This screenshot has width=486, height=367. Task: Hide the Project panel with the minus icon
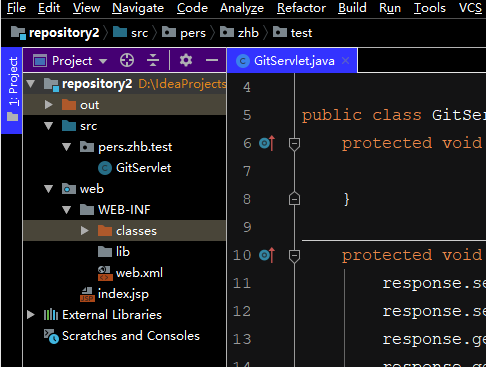212,60
